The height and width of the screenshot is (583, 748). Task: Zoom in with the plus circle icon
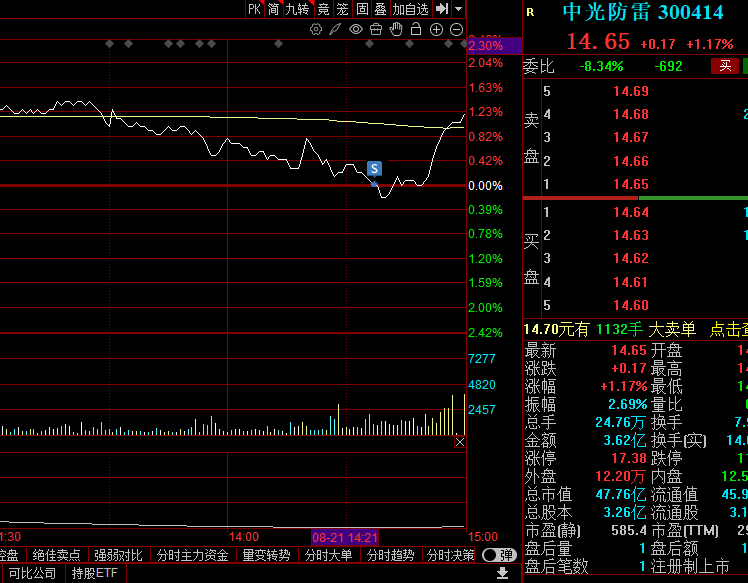pyautogui.click(x=436, y=30)
